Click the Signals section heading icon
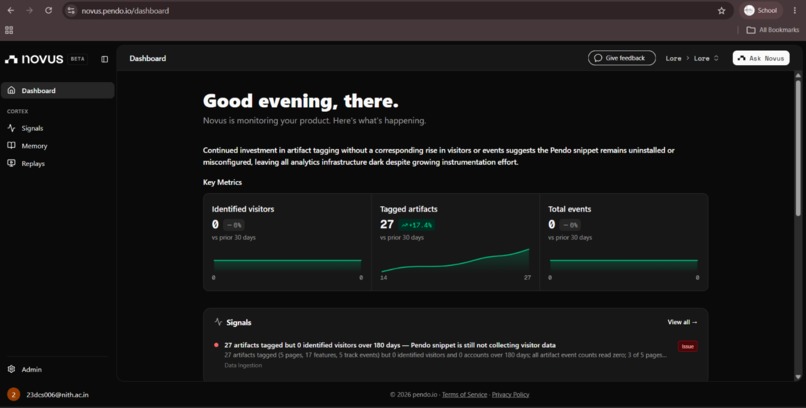The image size is (806, 408). point(218,322)
